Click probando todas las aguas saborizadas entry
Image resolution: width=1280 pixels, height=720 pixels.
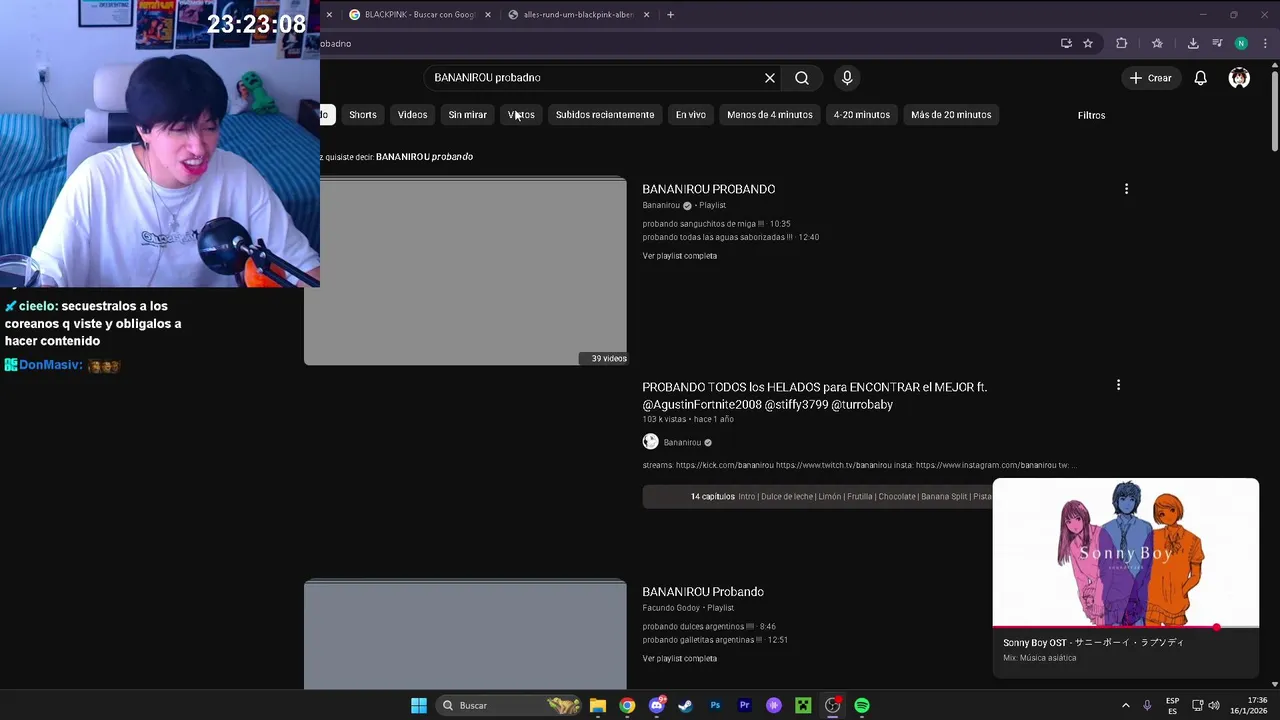coord(730,238)
